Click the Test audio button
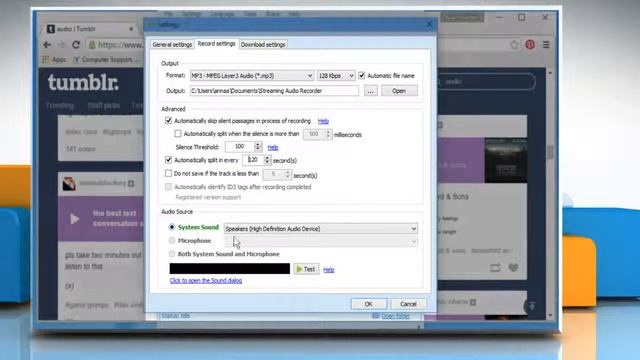Viewport: 640px width, 360px height. pos(306,269)
